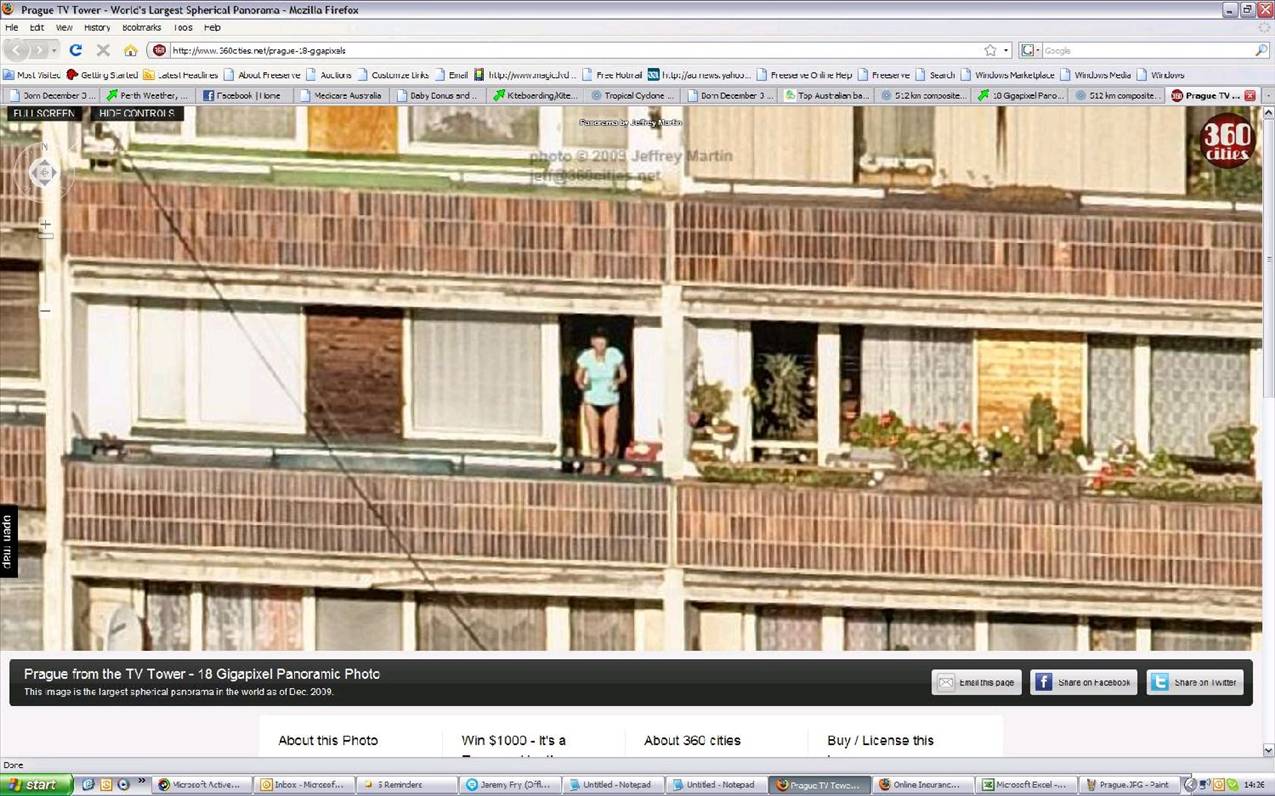Screen dimensions: 1275x796
Task: Click the URL address bar field
Action: point(570,50)
